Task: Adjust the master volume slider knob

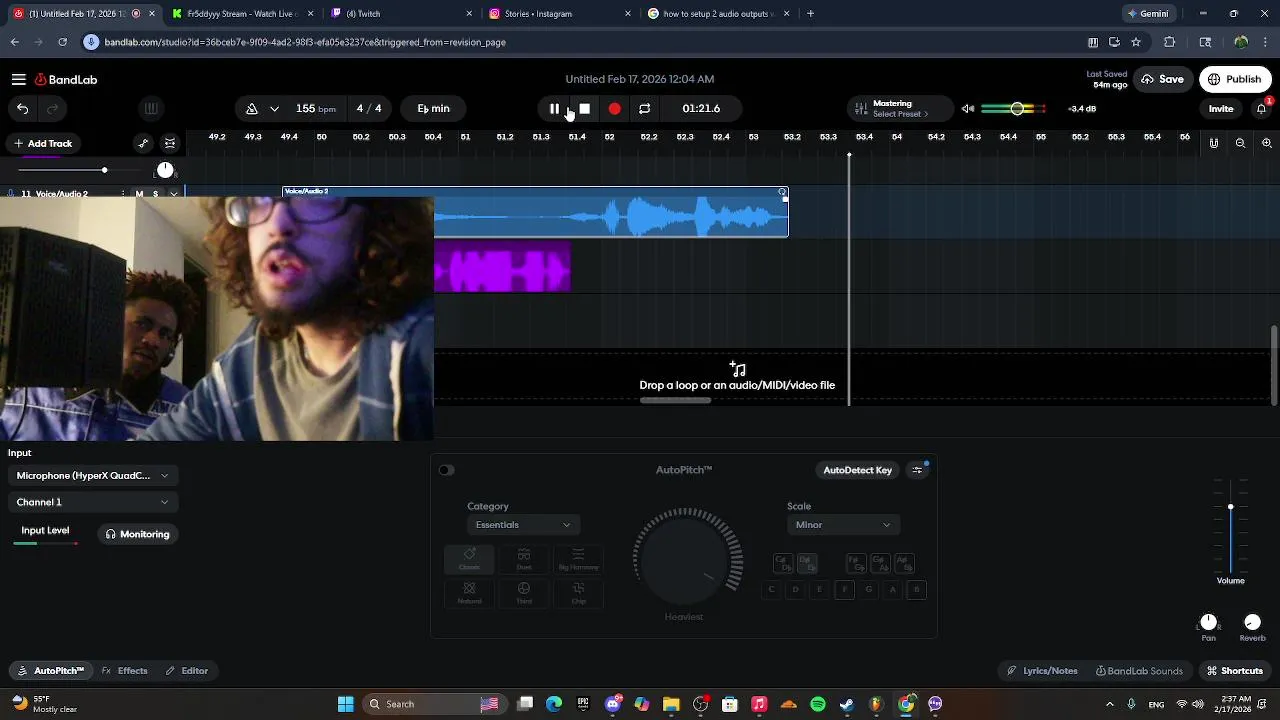Action: 1017,109
